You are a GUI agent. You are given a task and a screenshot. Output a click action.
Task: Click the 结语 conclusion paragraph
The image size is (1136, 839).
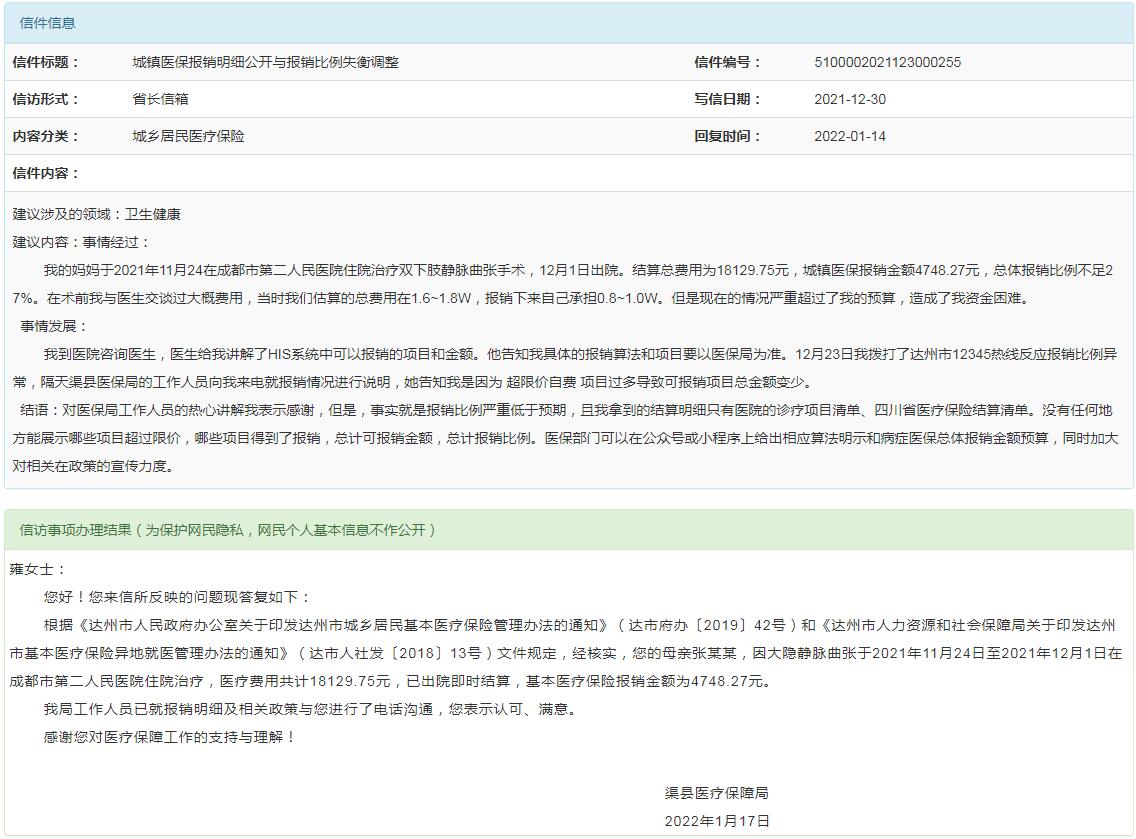click(564, 438)
